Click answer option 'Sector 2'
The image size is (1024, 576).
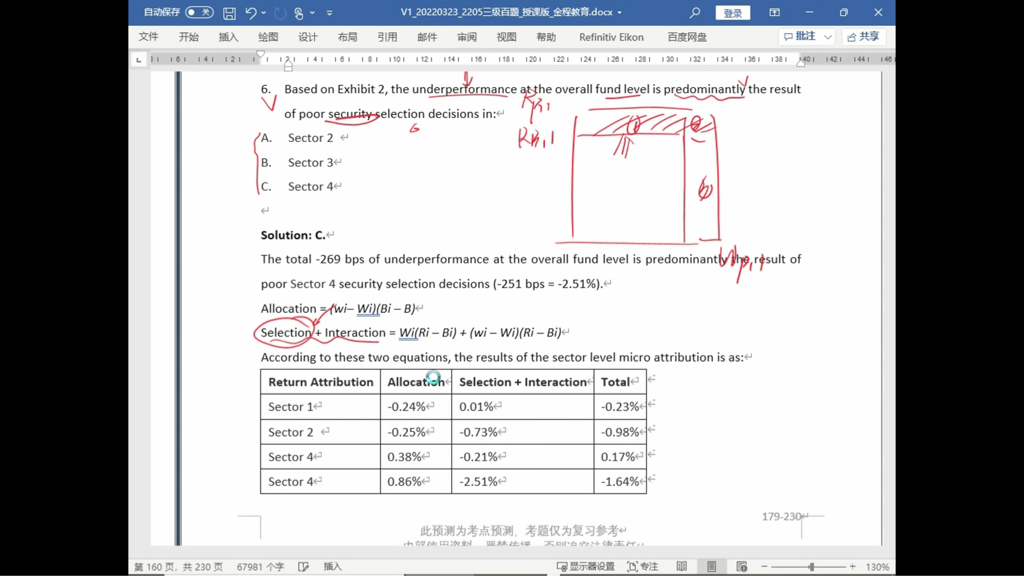point(310,138)
